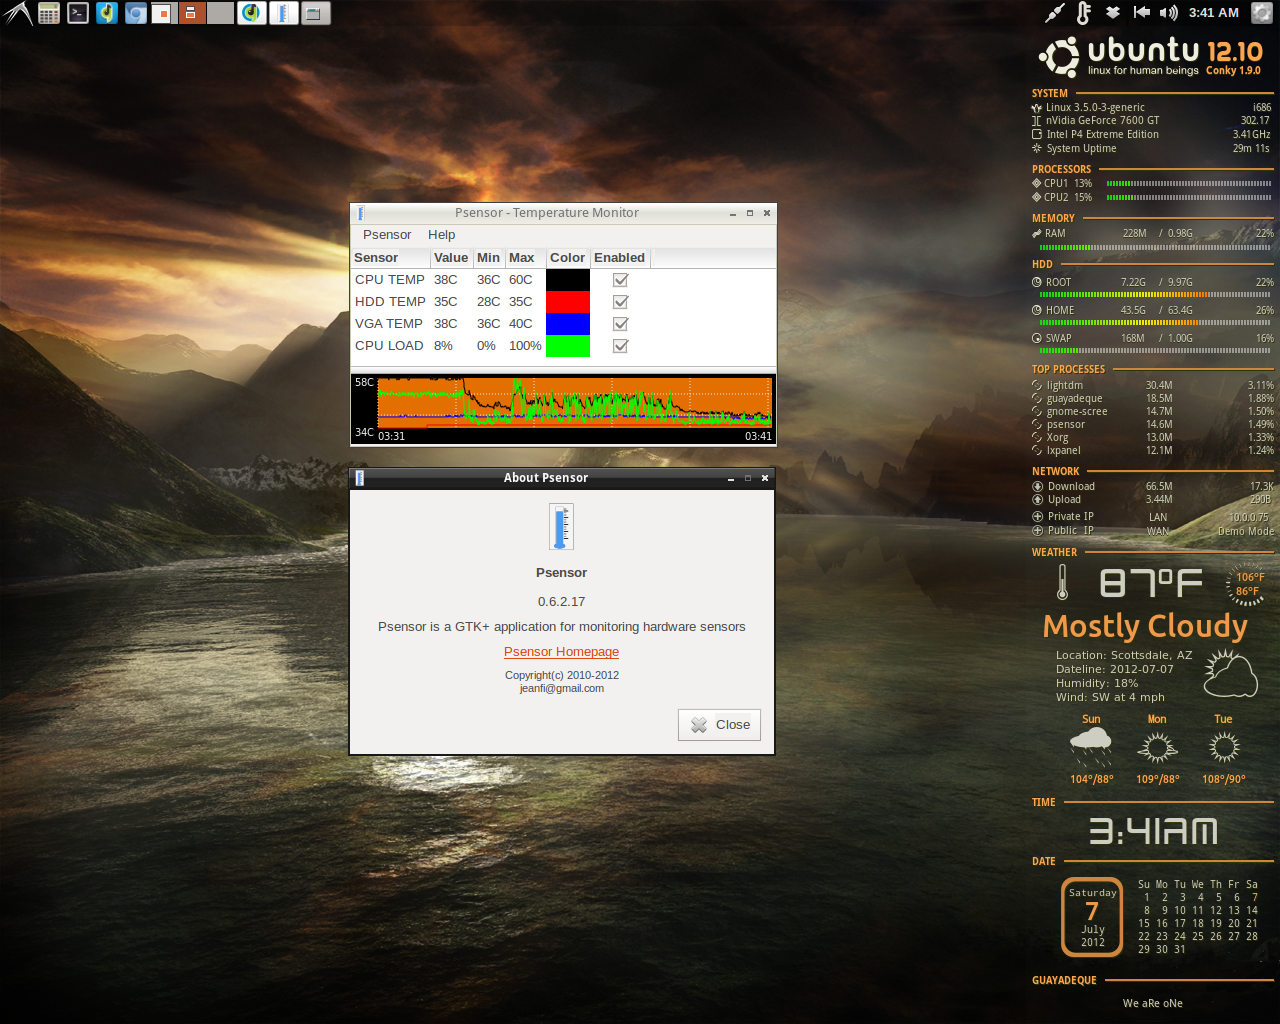Disable the CPU TEMP sensor checkbox

pyautogui.click(x=620, y=280)
